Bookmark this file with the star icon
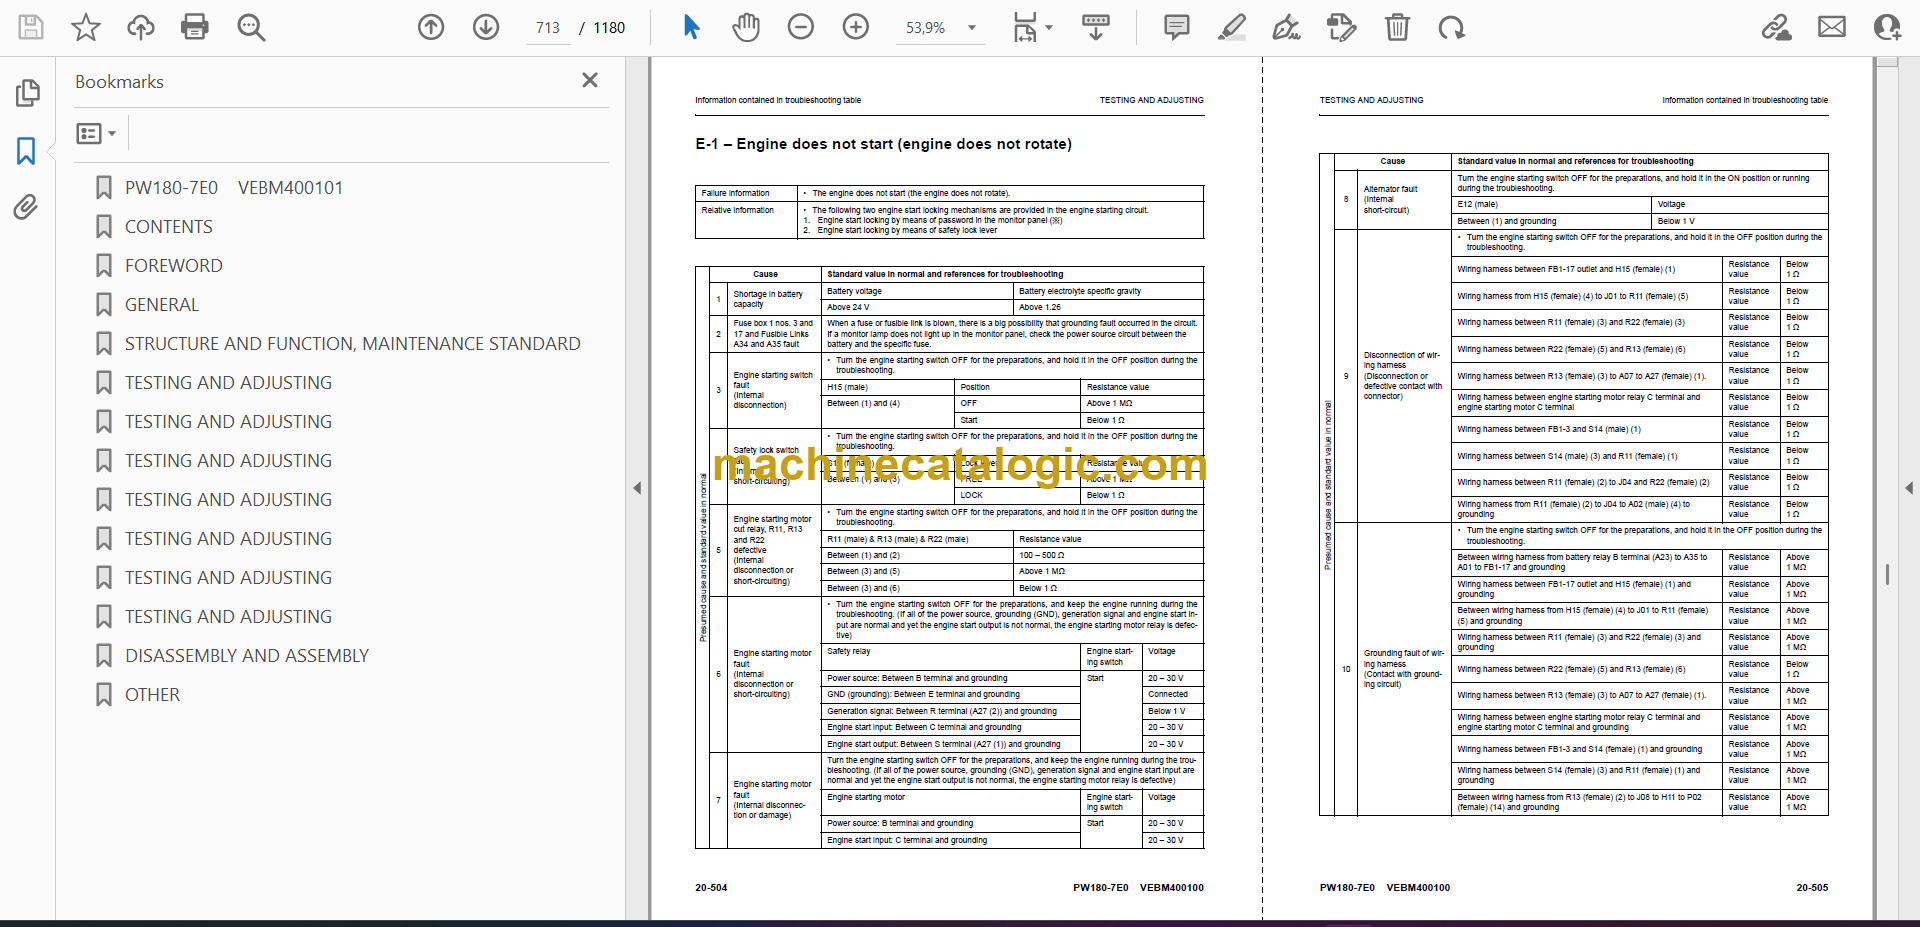The height and width of the screenshot is (927, 1920). [x=86, y=27]
